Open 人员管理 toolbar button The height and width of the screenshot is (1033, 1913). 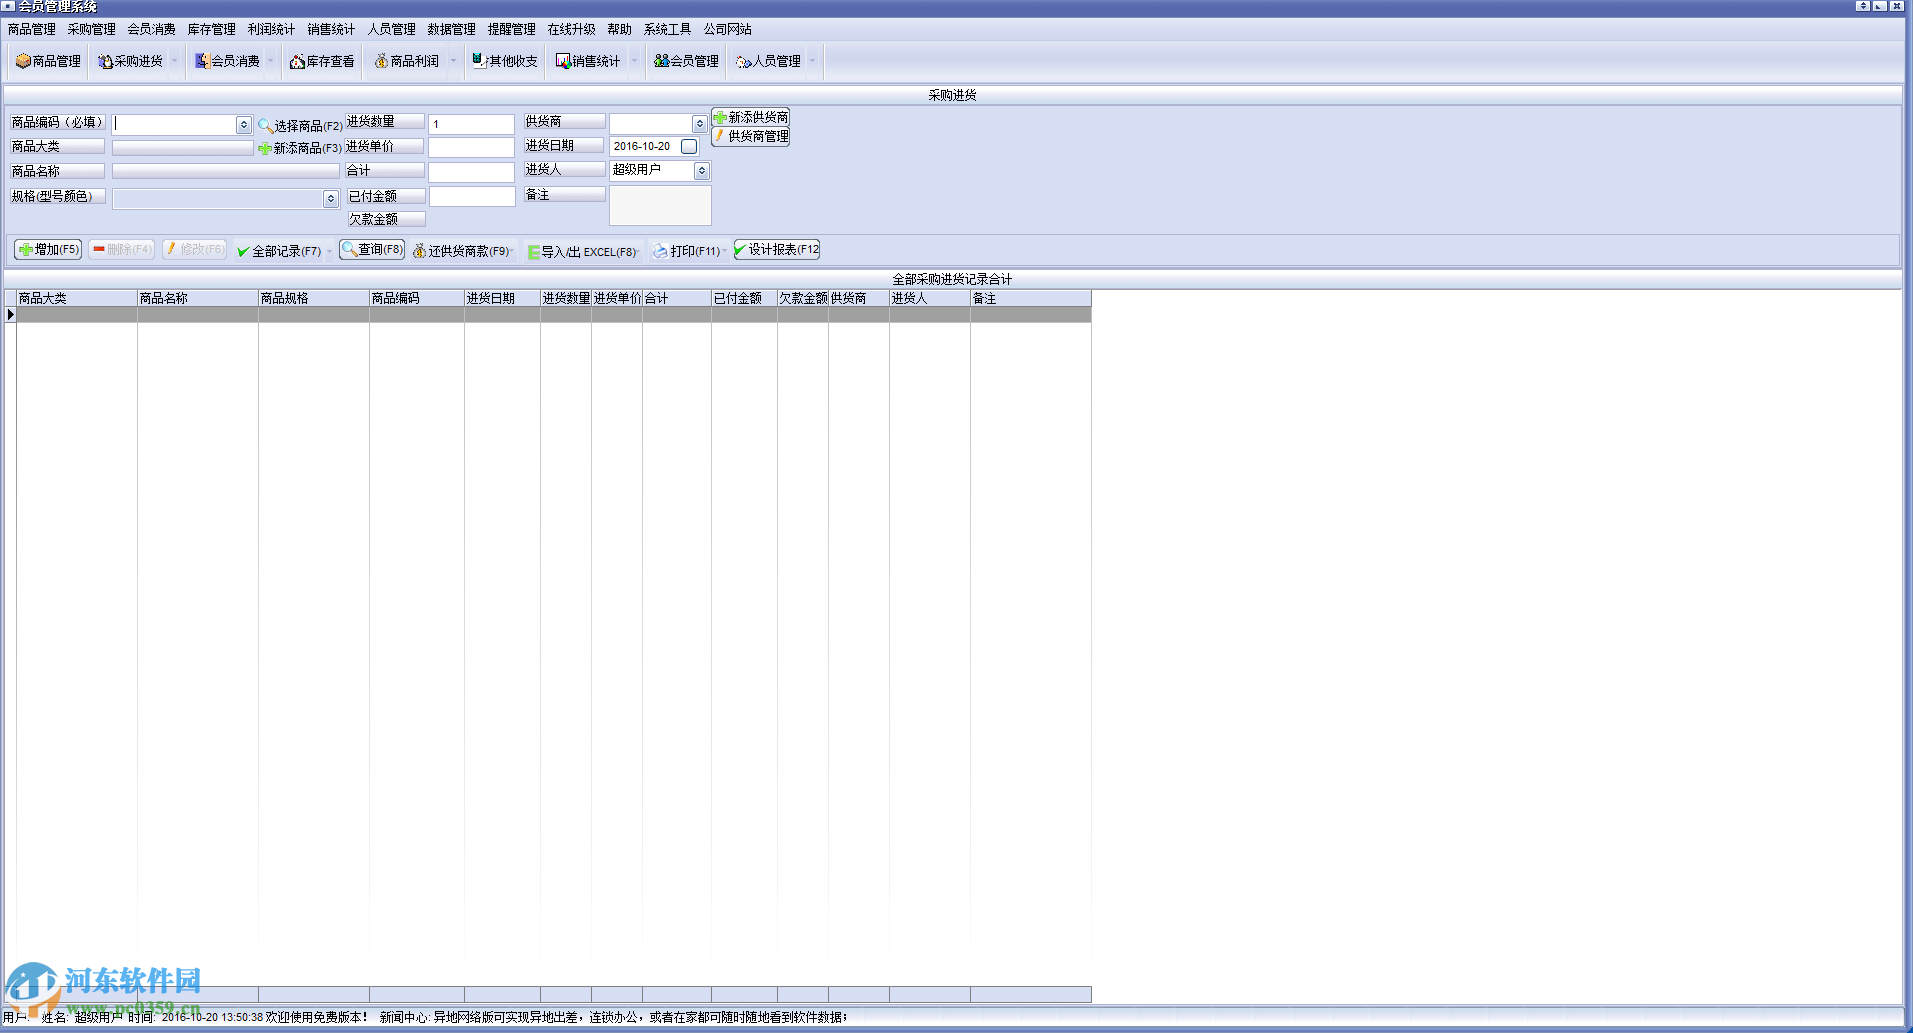click(768, 61)
